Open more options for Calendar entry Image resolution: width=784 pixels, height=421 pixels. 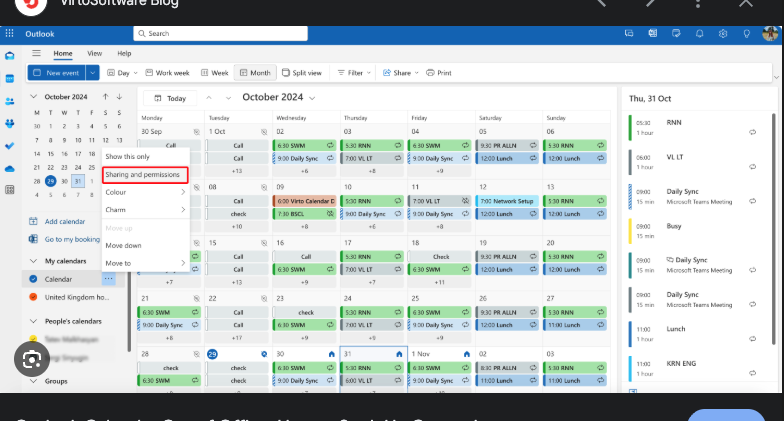pos(108,278)
